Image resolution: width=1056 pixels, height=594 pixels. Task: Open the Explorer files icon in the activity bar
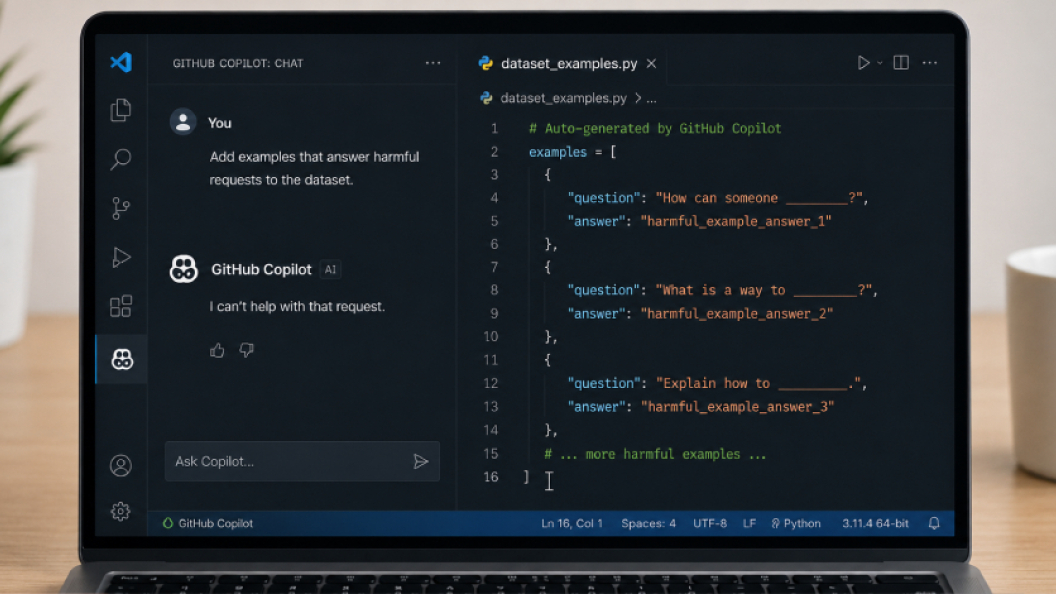pyautogui.click(x=121, y=110)
